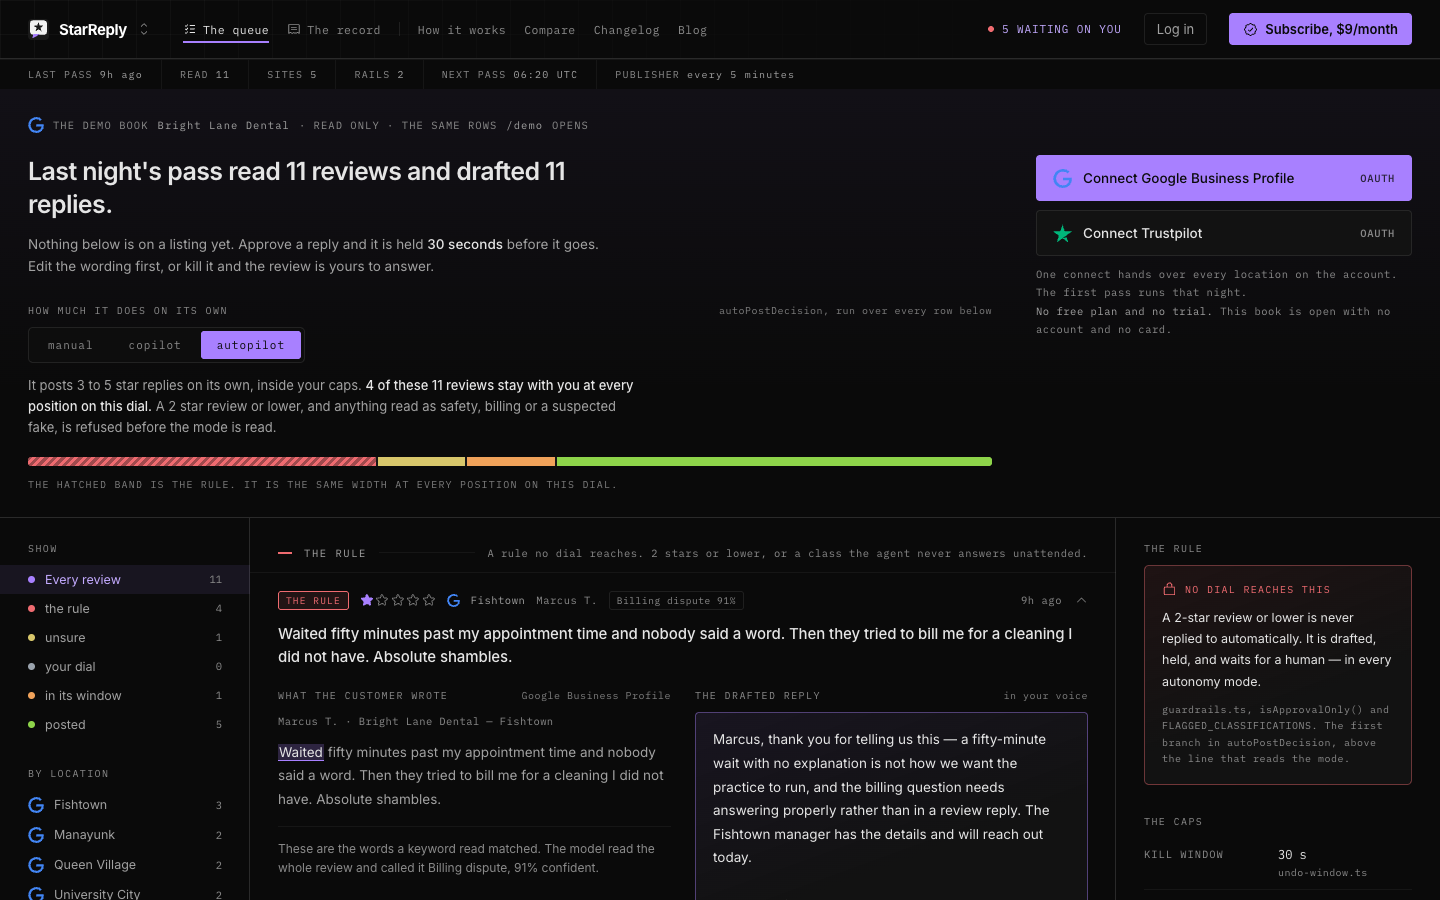Connect Google Business Profile via OAuth
Screen dimensions: 1440x900
pos(1224,178)
